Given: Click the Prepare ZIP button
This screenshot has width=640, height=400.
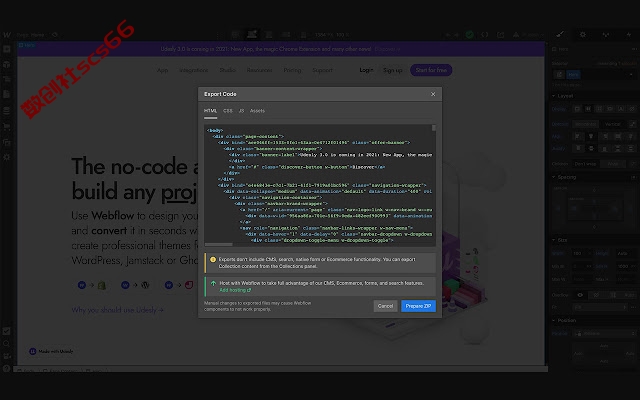Looking at the screenshot, I should click(418, 306).
